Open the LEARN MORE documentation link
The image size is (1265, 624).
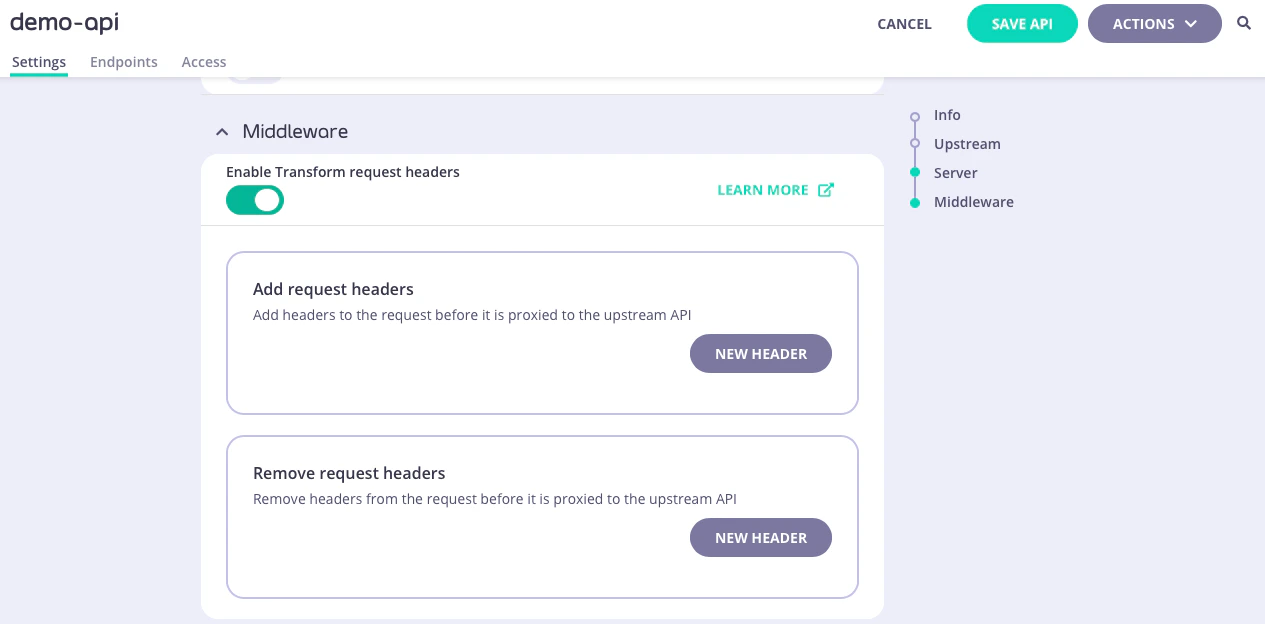[x=763, y=189]
